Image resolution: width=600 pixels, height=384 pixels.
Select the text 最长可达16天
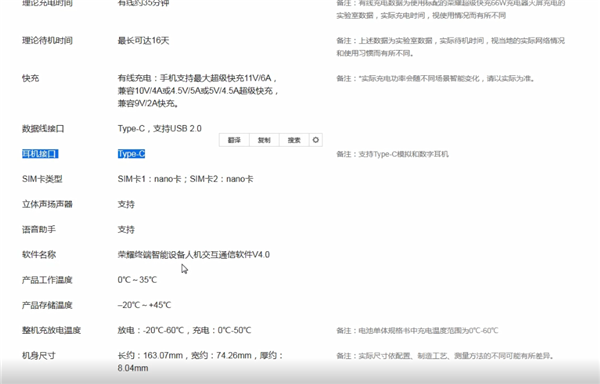tap(143, 41)
